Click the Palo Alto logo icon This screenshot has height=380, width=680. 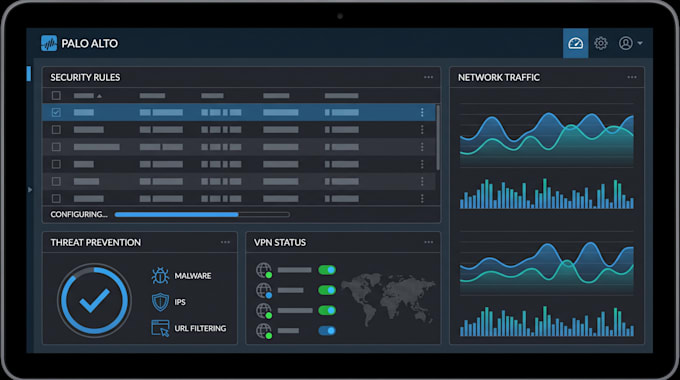tap(49, 43)
